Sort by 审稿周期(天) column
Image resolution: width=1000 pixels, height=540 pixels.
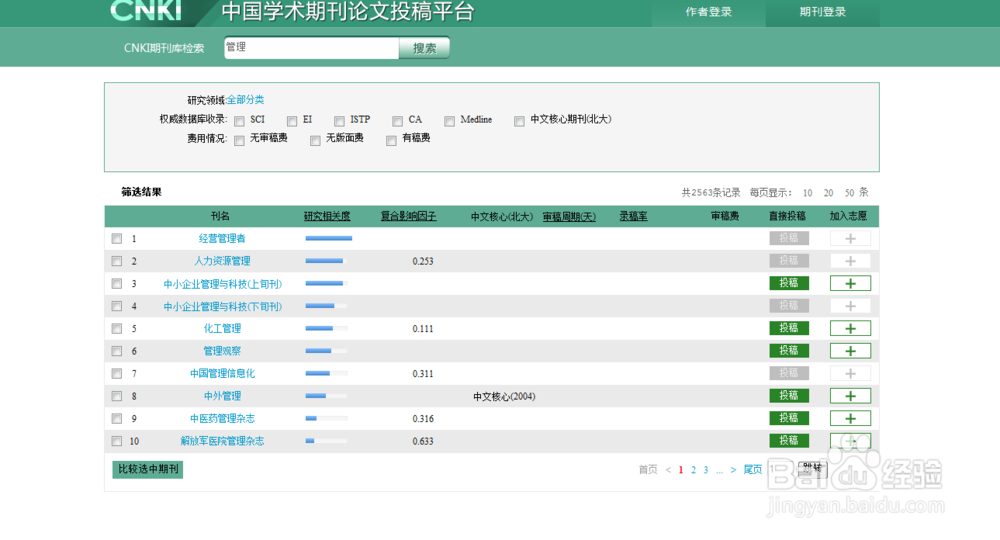(569, 217)
